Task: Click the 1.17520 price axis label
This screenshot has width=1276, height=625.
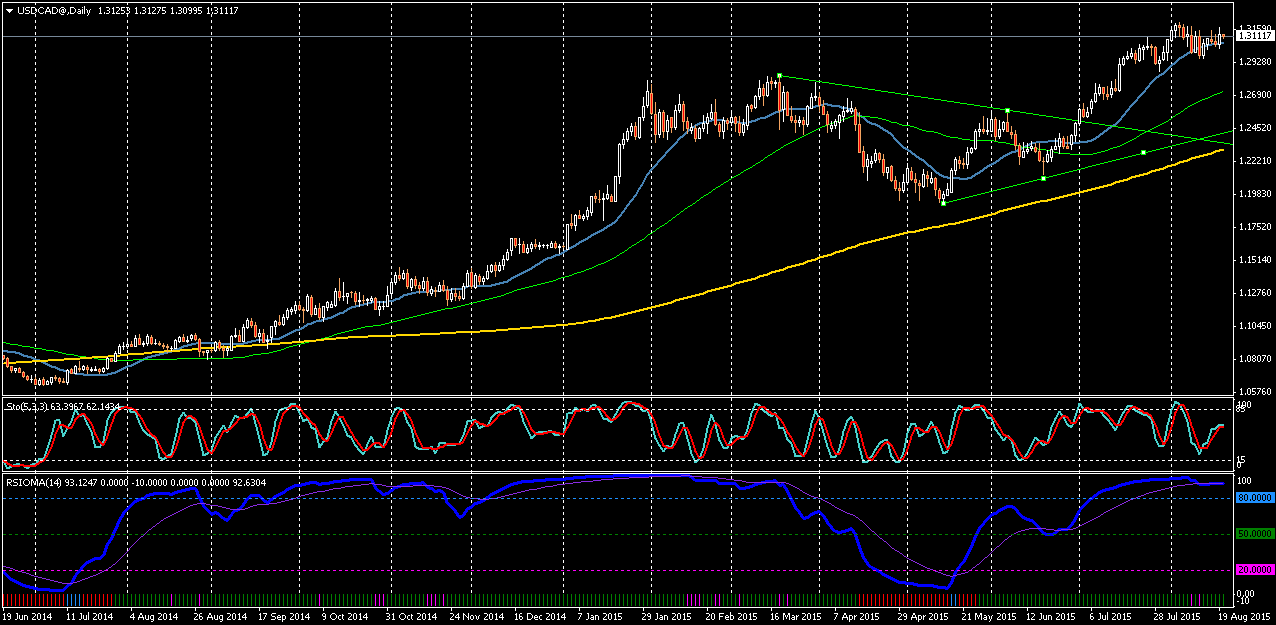Action: tap(1253, 227)
